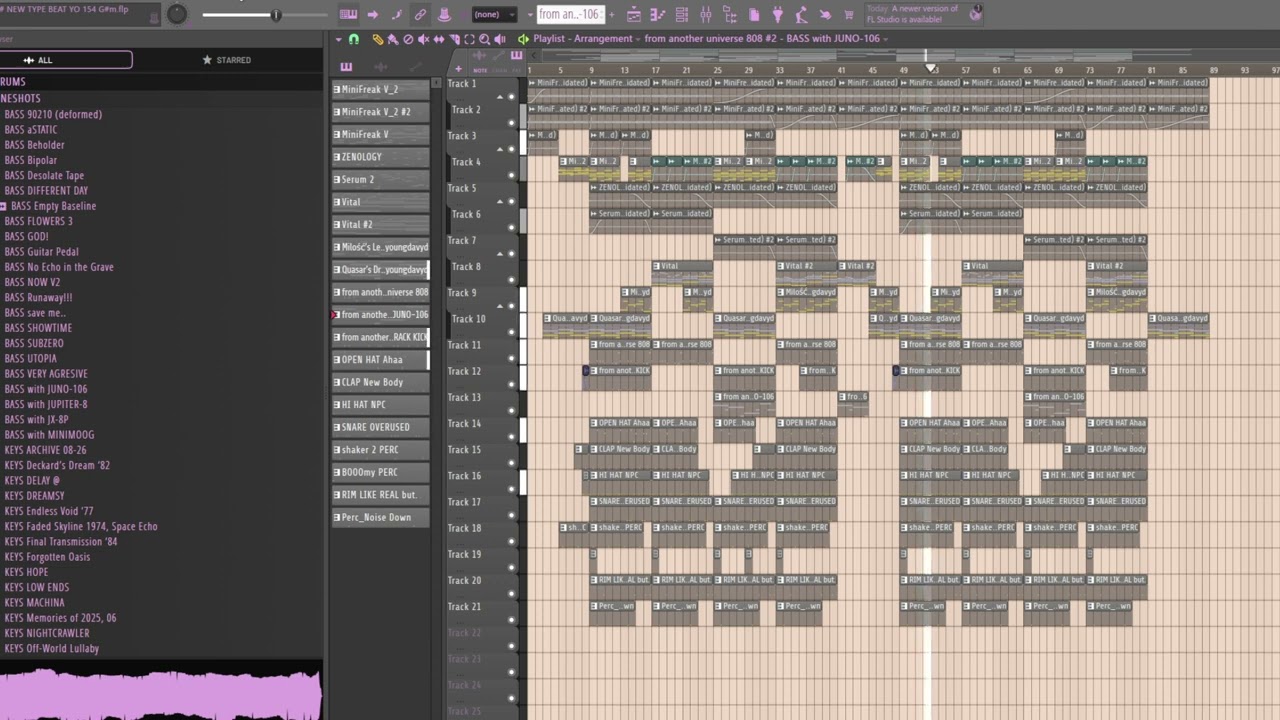Click the pink waveform preview
The width and height of the screenshot is (1280, 720).
160,693
